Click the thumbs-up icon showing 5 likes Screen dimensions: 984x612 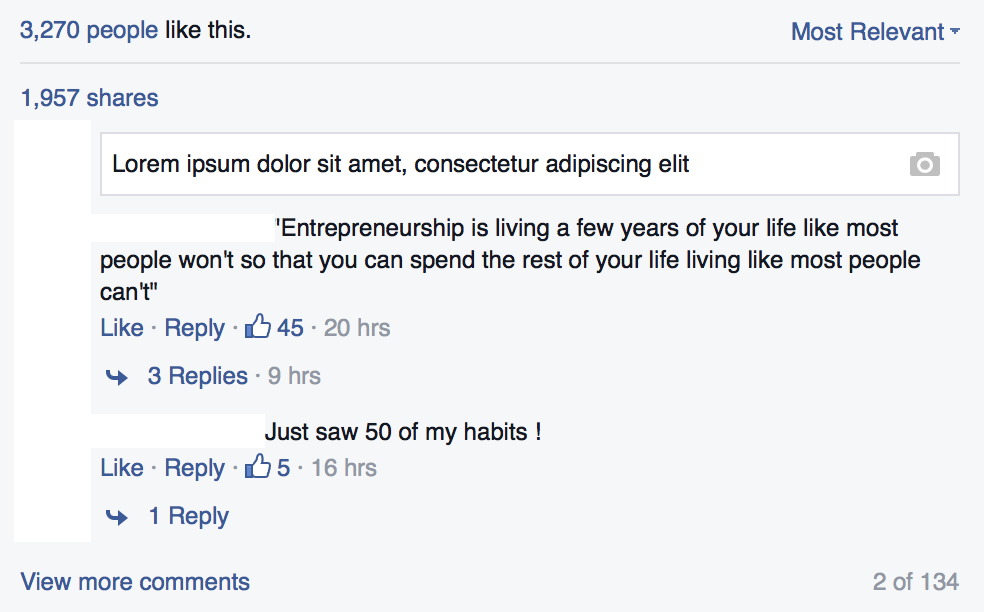tap(259, 467)
